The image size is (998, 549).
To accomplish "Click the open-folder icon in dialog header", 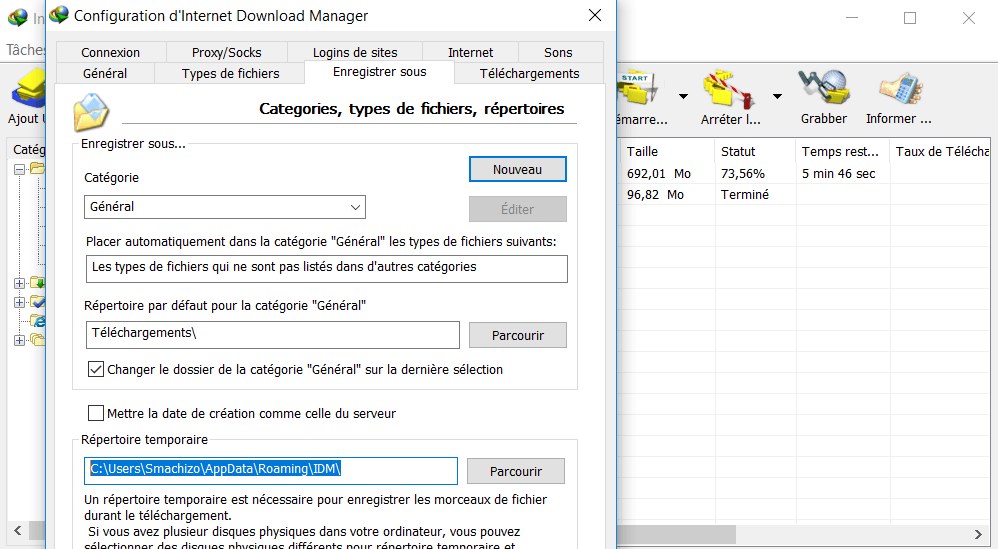I will pyautogui.click(x=92, y=112).
